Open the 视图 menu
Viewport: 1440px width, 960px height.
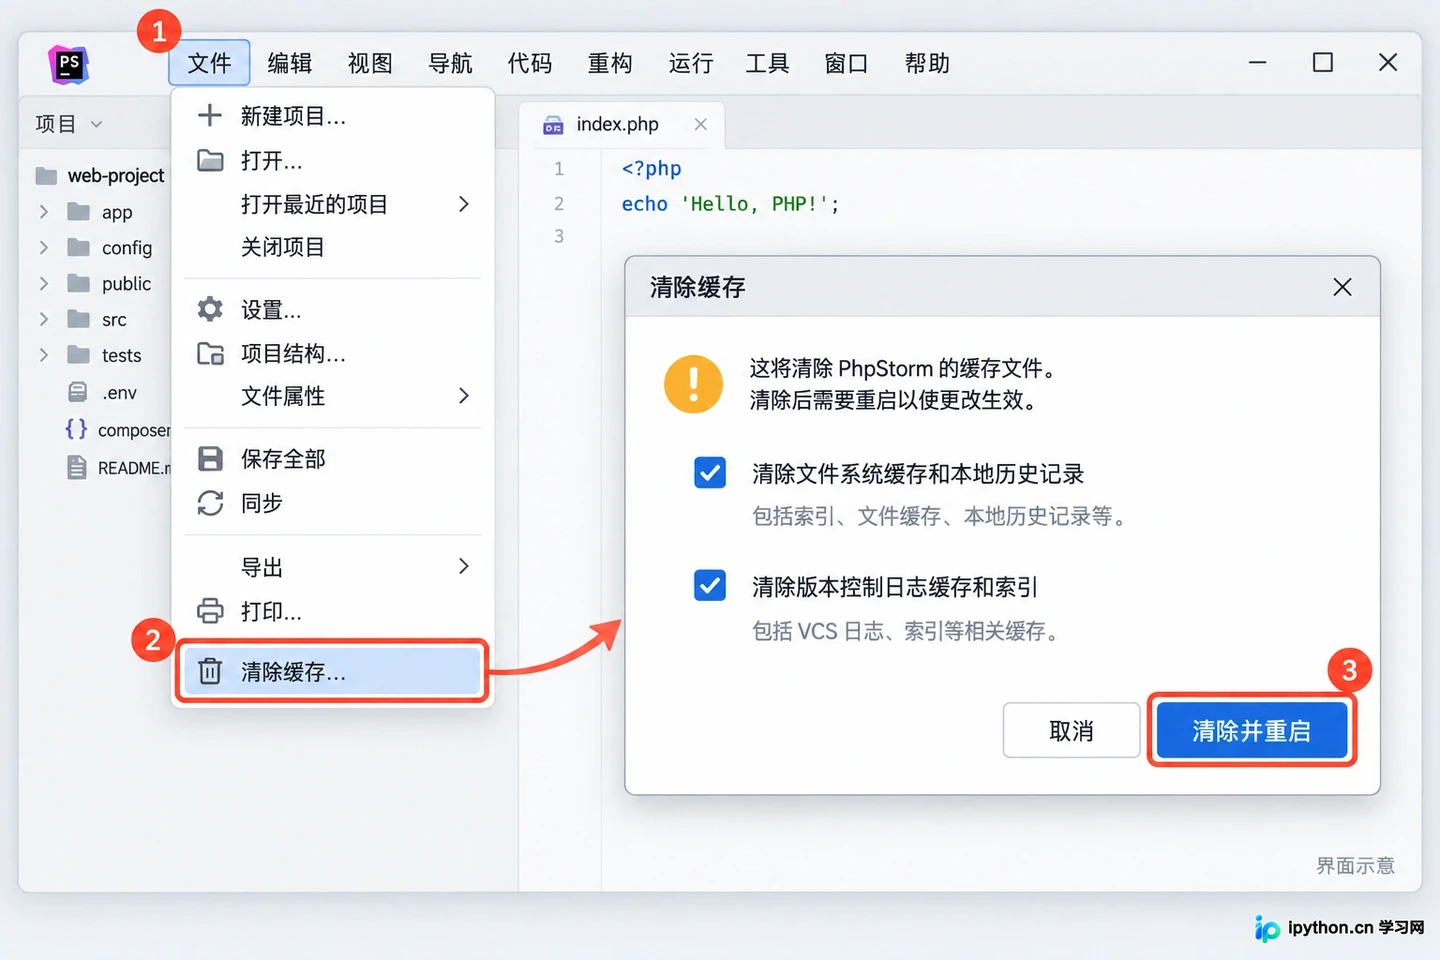tap(370, 63)
